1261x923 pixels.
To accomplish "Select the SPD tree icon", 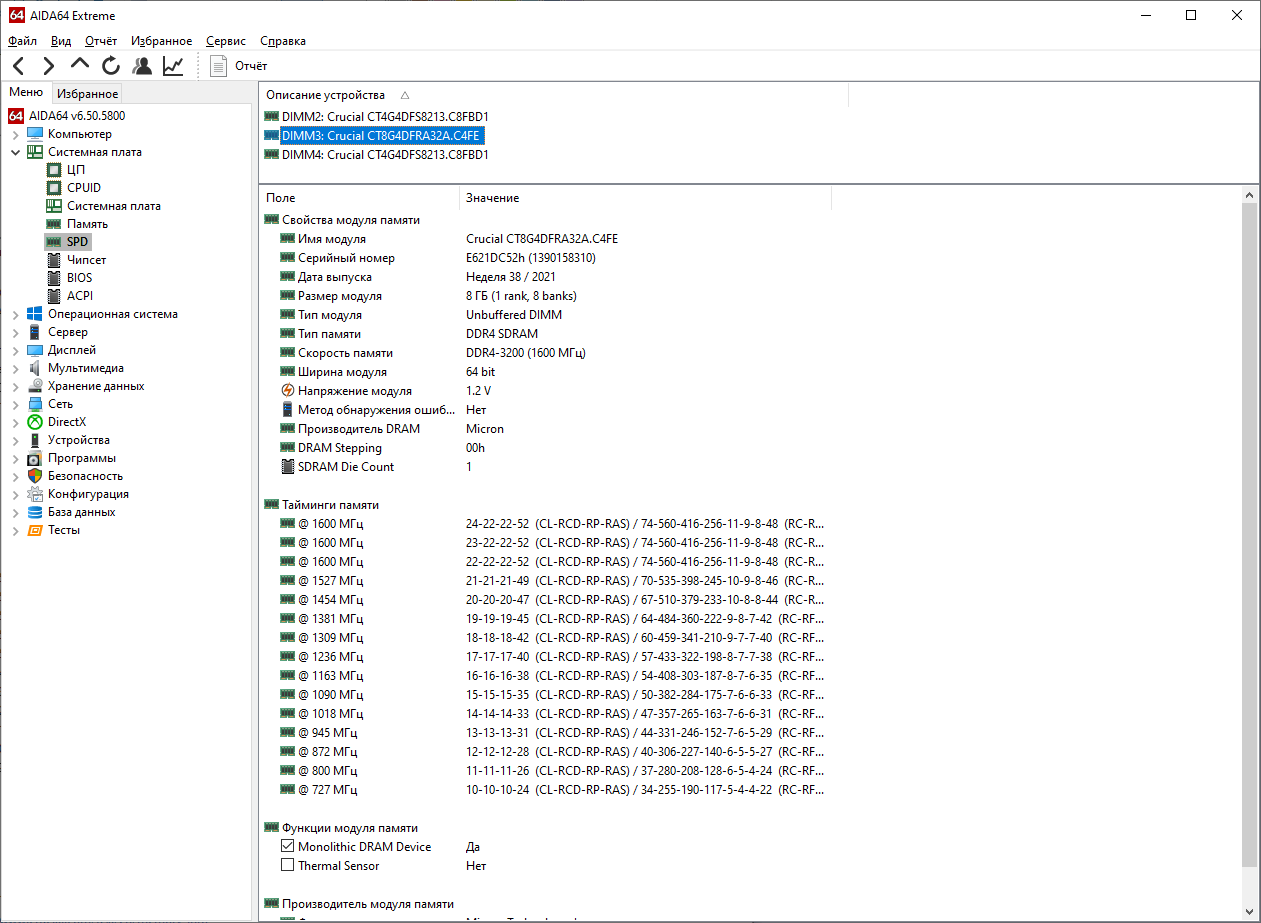I will coord(54,242).
